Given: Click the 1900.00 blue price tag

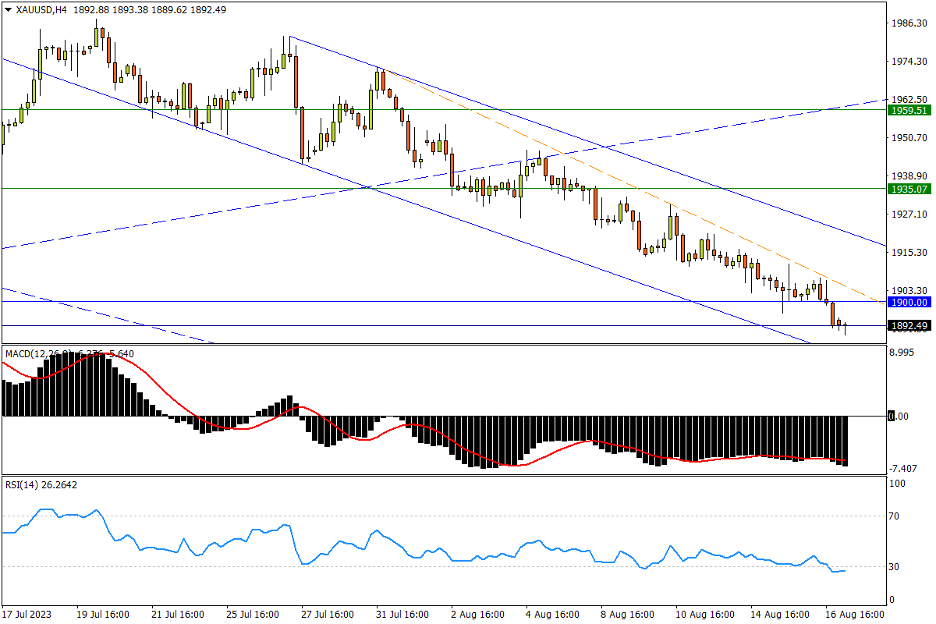Looking at the screenshot, I should point(909,302).
